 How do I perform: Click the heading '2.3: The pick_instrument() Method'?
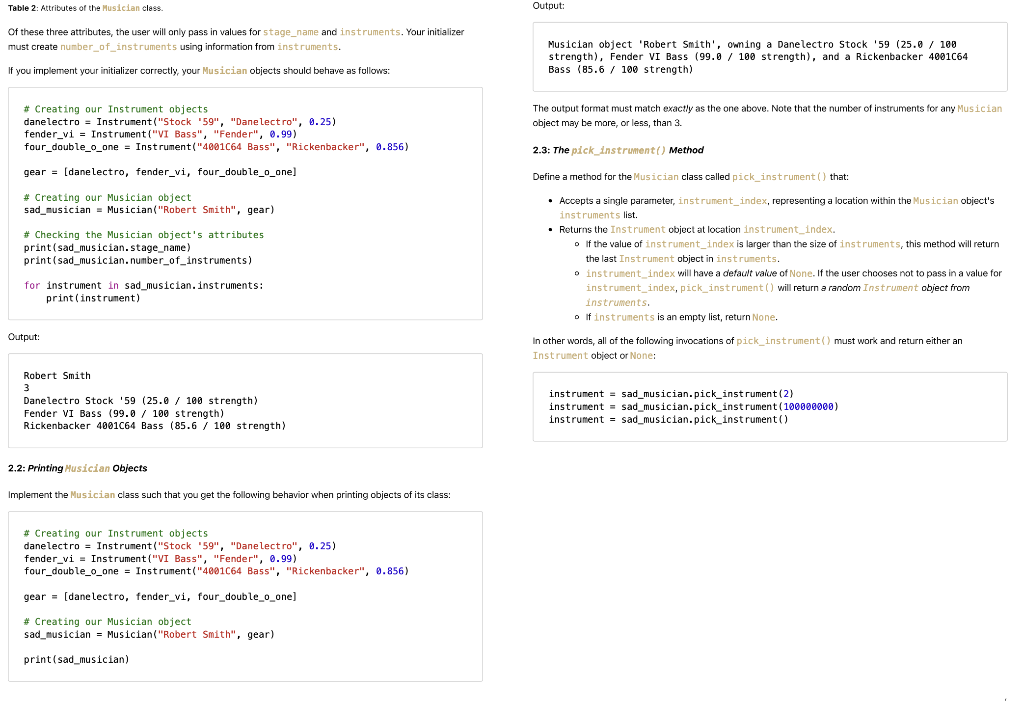[618, 150]
